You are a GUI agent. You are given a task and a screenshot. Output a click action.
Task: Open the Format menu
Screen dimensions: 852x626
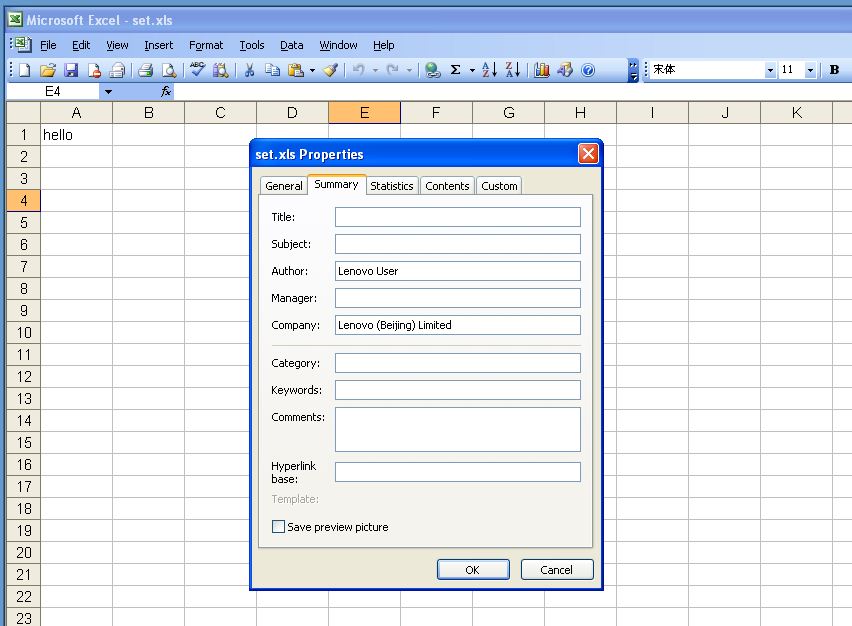[206, 45]
